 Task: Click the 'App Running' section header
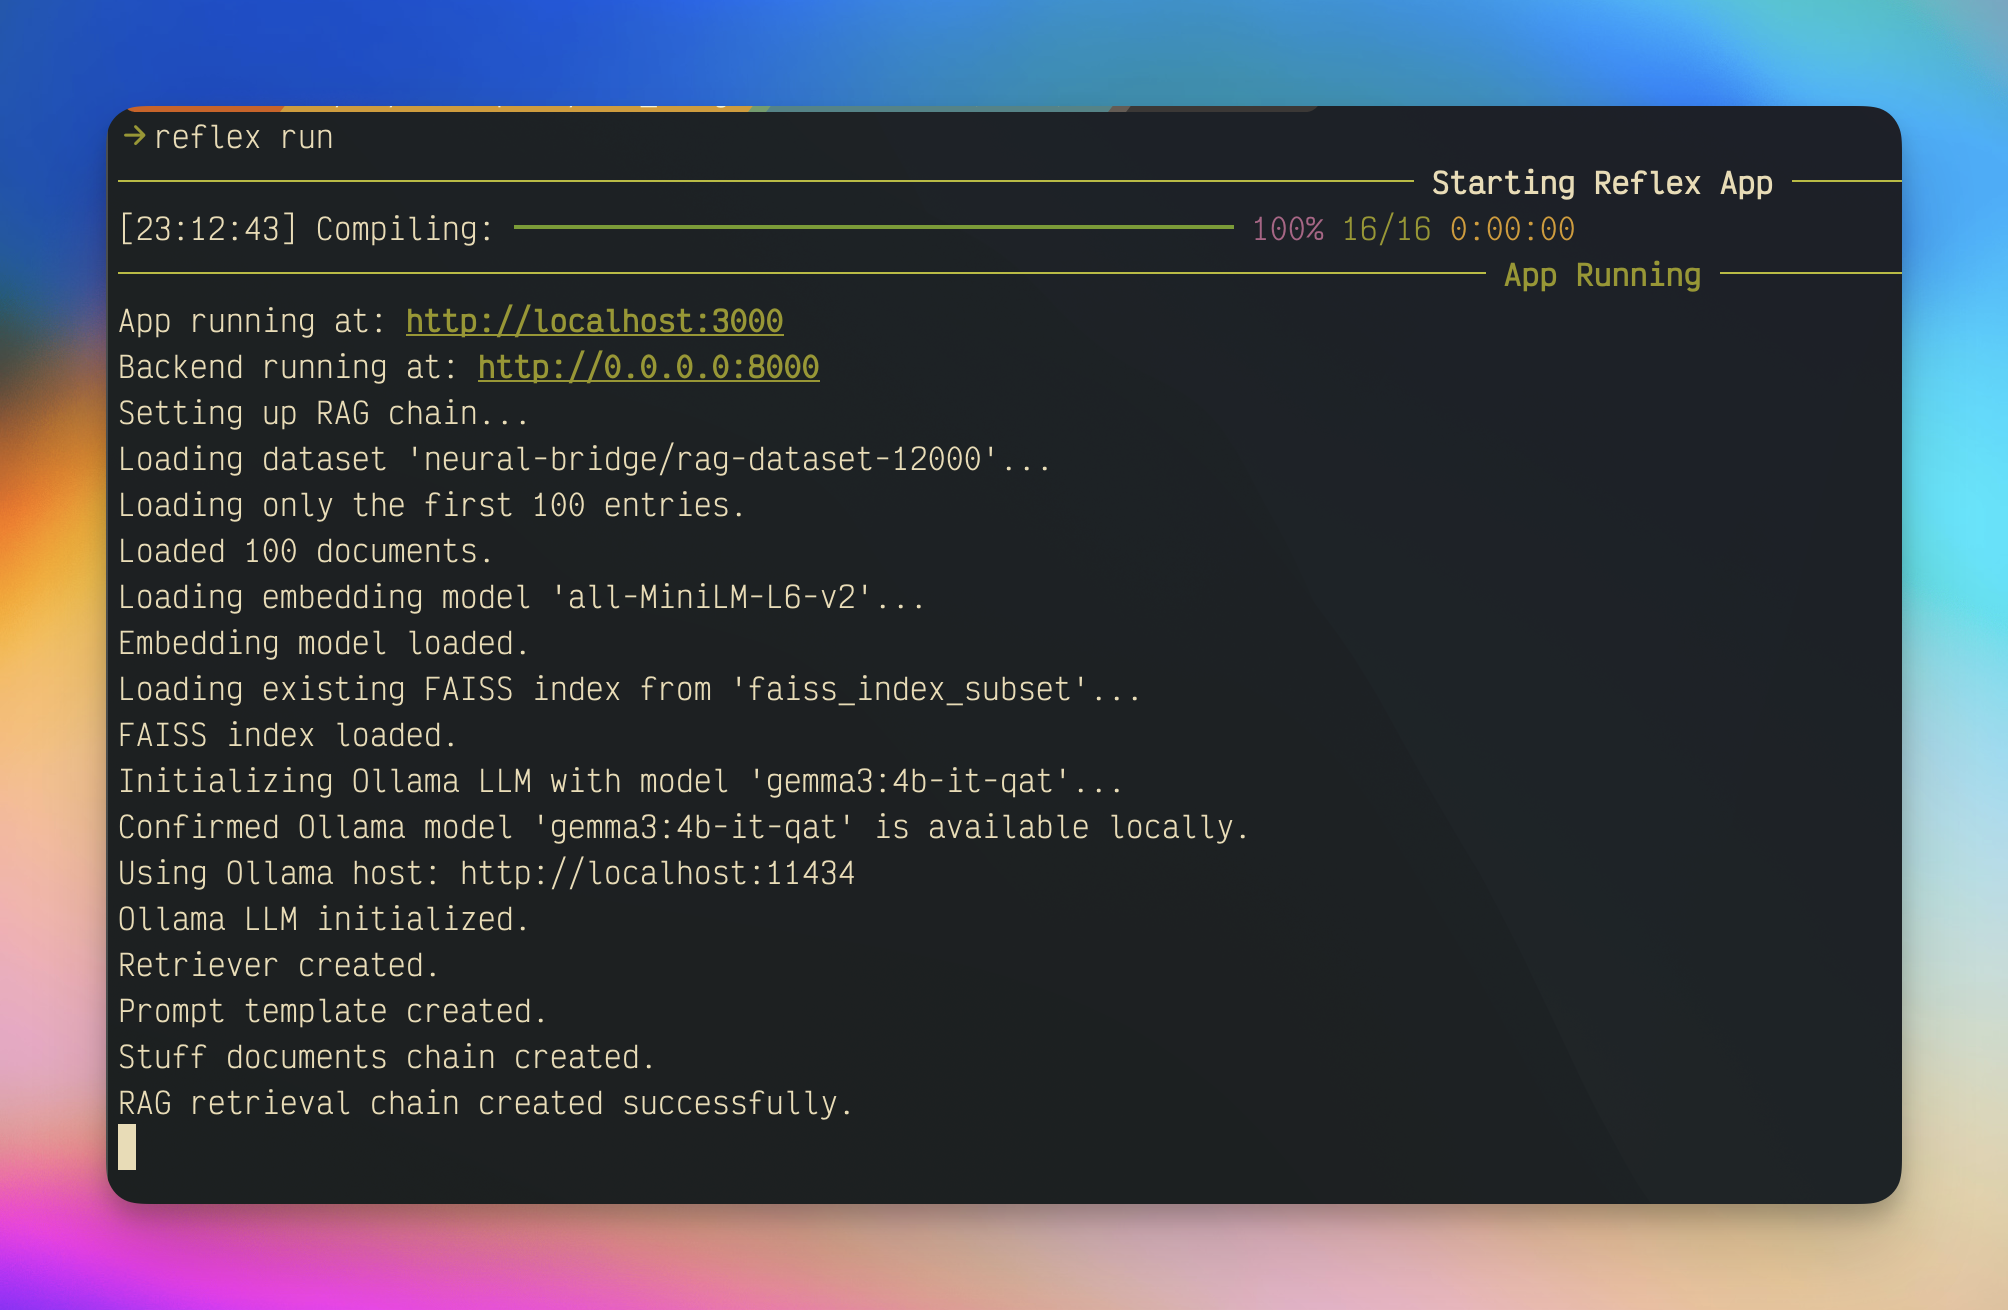(x=1602, y=275)
